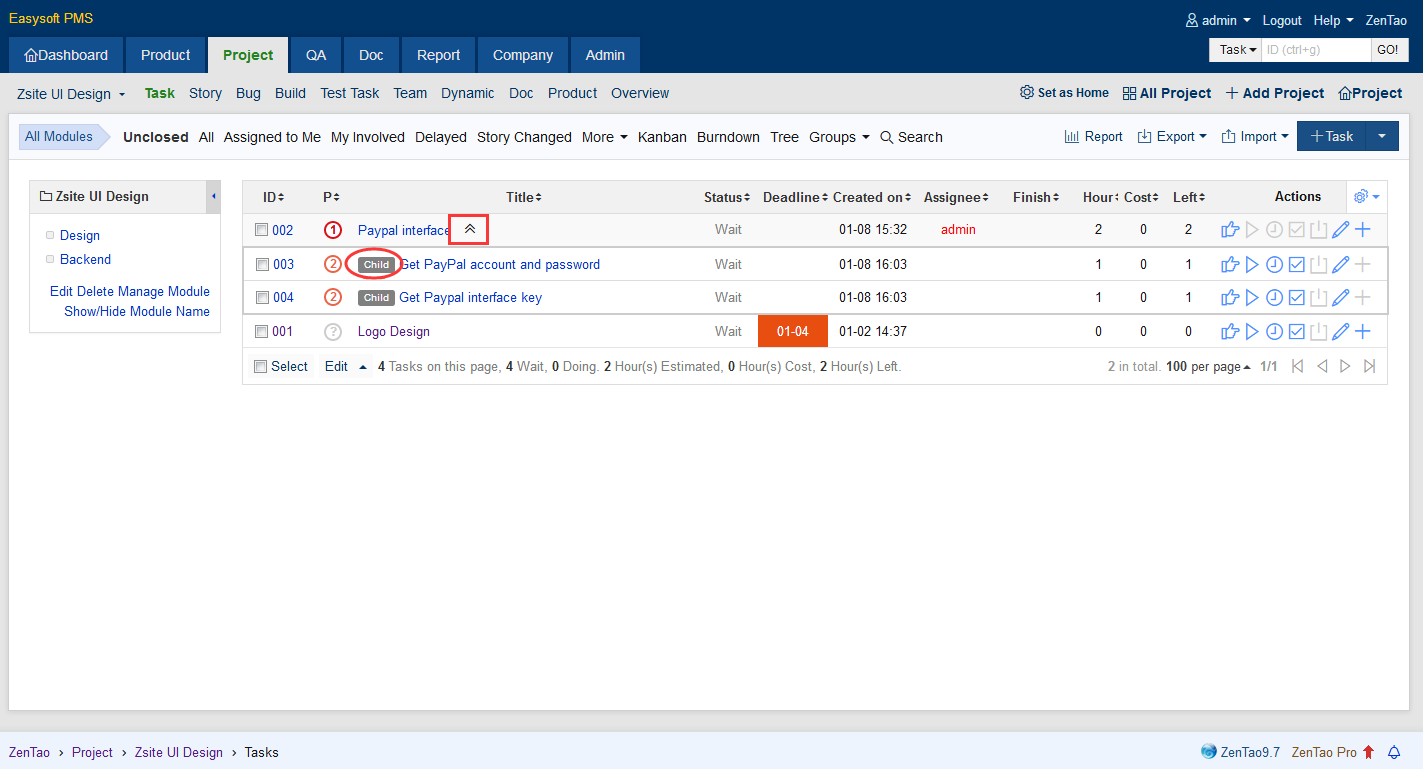Collapse the Zsite UI Design sidebar

pyautogui.click(x=213, y=197)
